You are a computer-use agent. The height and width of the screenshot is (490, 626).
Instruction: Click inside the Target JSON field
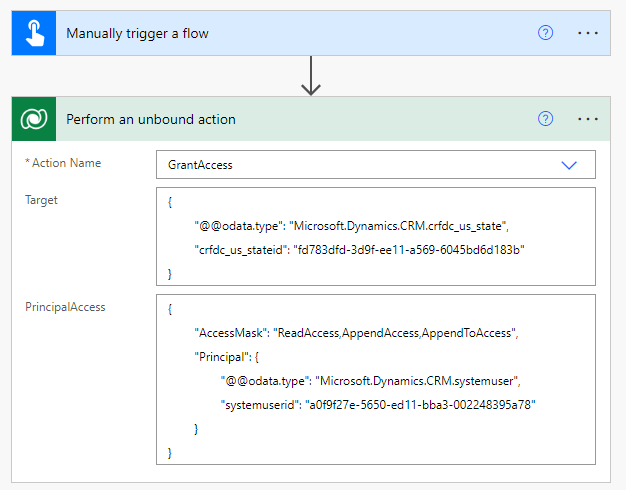click(376, 236)
